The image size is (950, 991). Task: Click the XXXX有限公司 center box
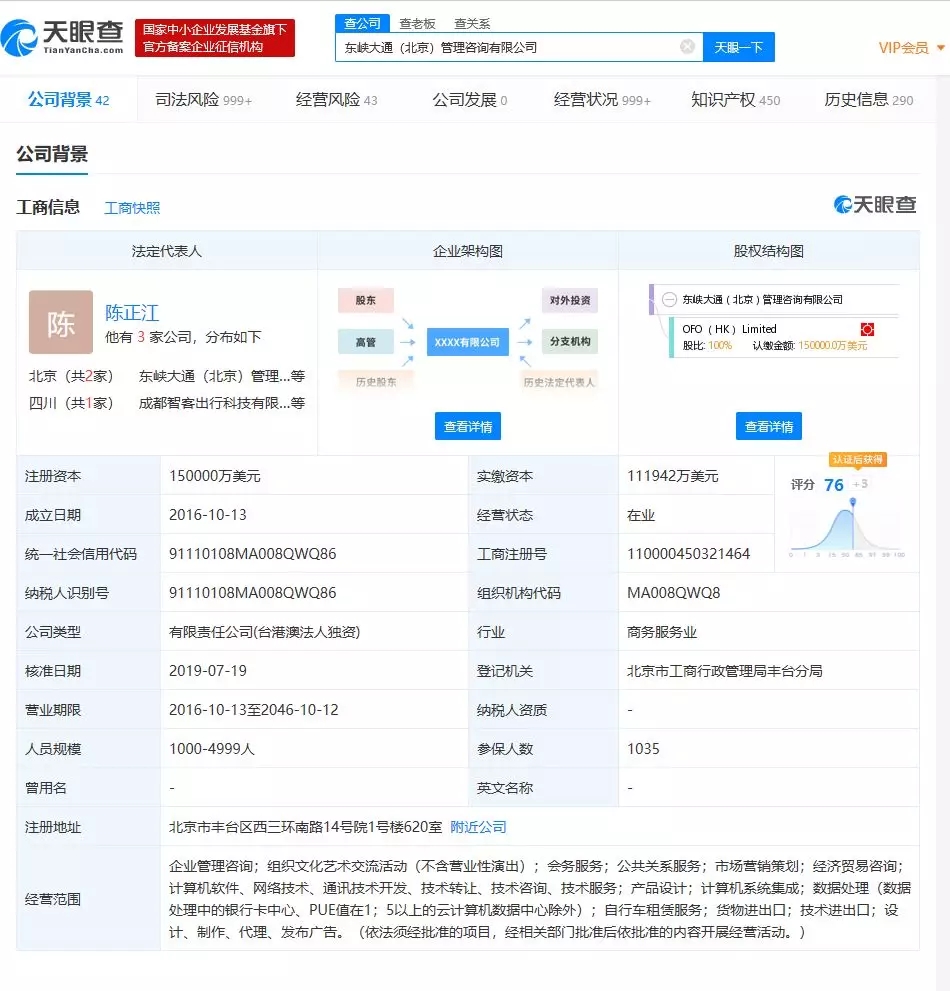click(x=467, y=342)
